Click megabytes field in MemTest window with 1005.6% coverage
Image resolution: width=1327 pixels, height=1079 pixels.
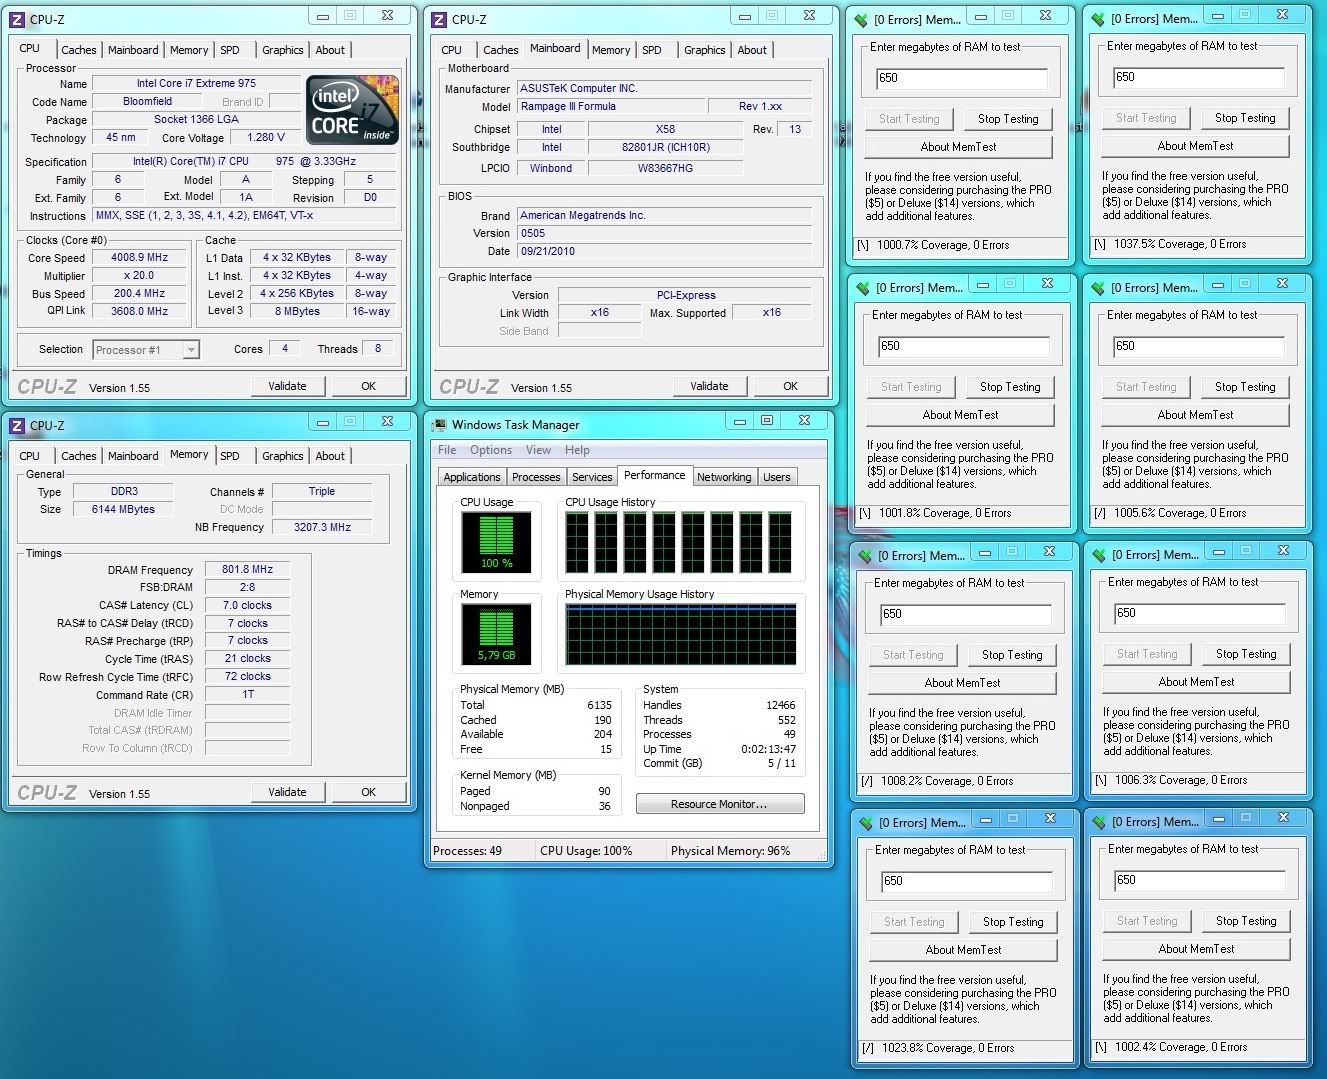pyautogui.click(x=1198, y=346)
